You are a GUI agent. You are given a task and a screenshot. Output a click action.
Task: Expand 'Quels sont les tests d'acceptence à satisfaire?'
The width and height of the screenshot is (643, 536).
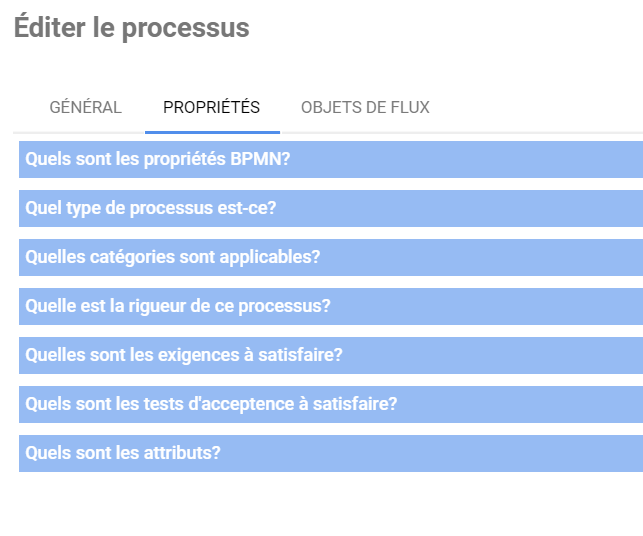(x=330, y=404)
